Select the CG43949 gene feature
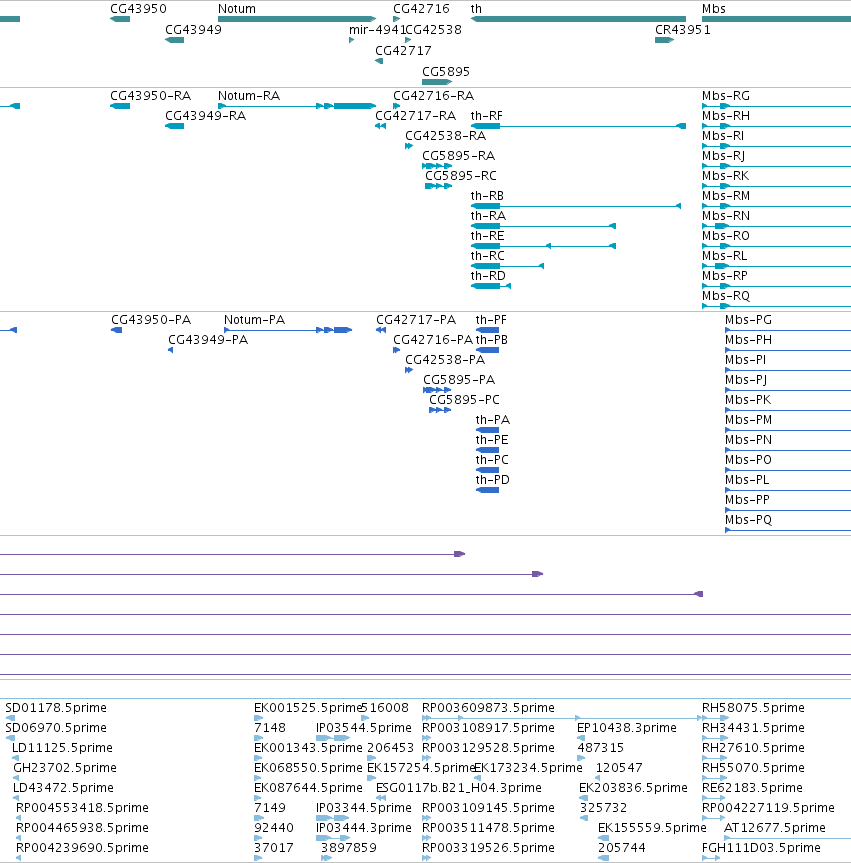The image size is (851, 863). pos(174,40)
